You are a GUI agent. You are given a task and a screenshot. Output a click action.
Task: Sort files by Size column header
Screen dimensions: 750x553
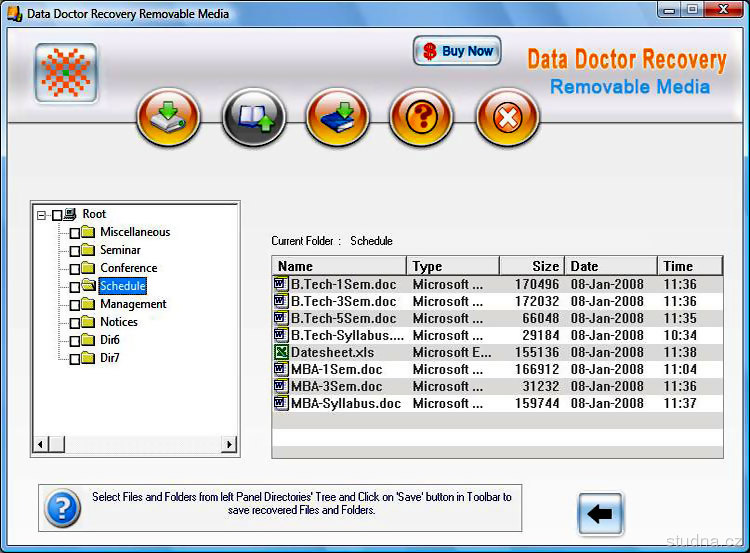[x=532, y=266]
